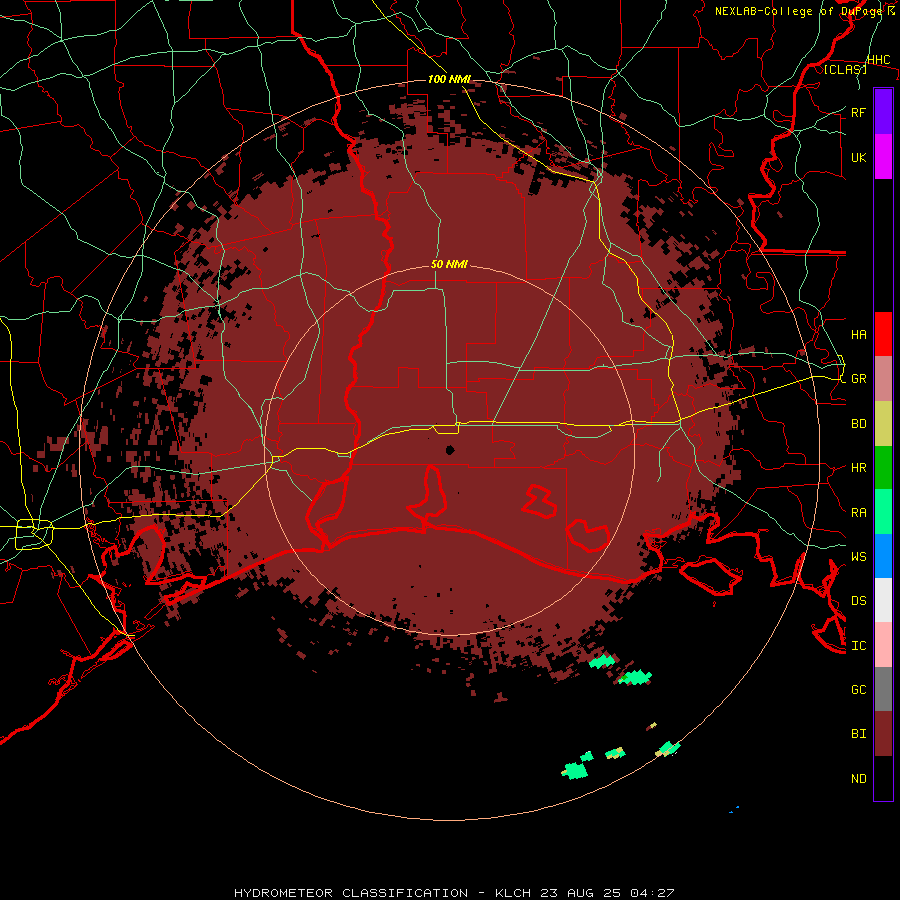900x900 pixels.
Task: Click the '04:27' timestamp
Action: coord(652,893)
